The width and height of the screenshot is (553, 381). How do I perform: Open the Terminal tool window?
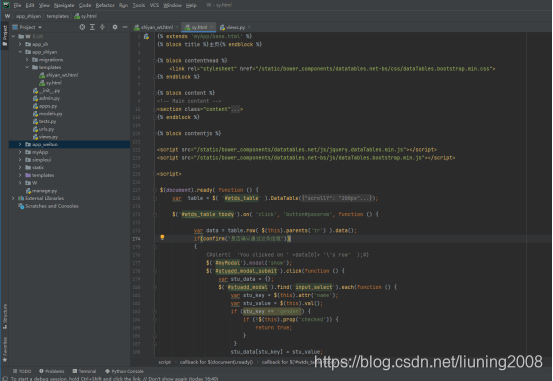tap(84, 371)
